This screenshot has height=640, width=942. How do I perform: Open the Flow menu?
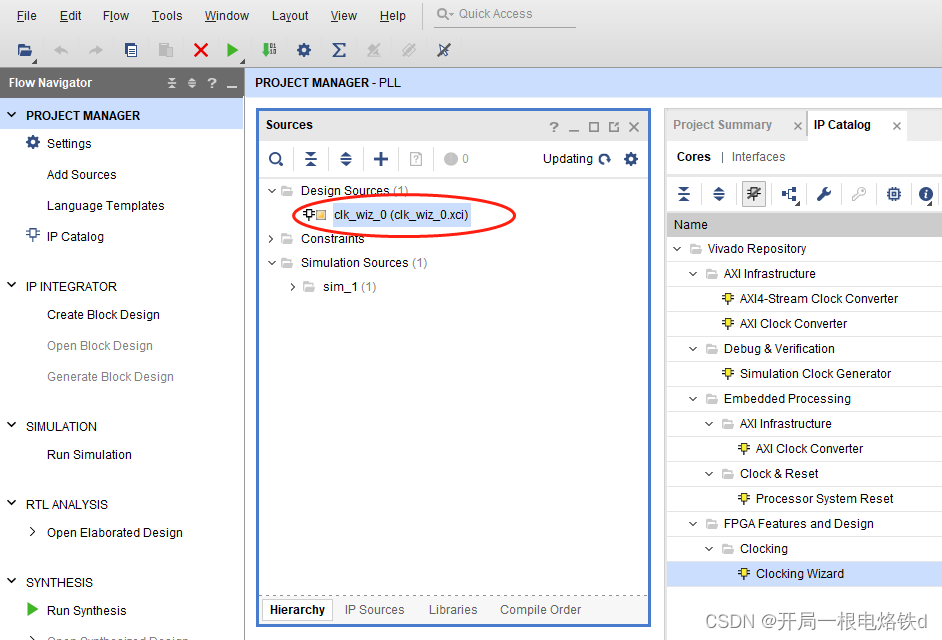click(115, 16)
